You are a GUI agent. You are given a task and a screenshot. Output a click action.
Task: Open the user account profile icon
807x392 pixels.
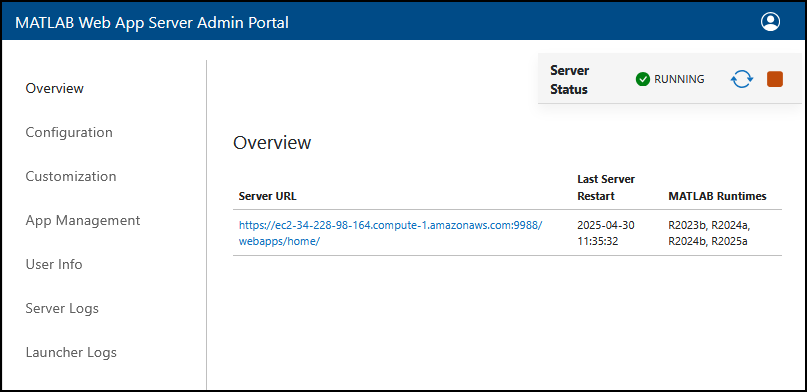770,22
